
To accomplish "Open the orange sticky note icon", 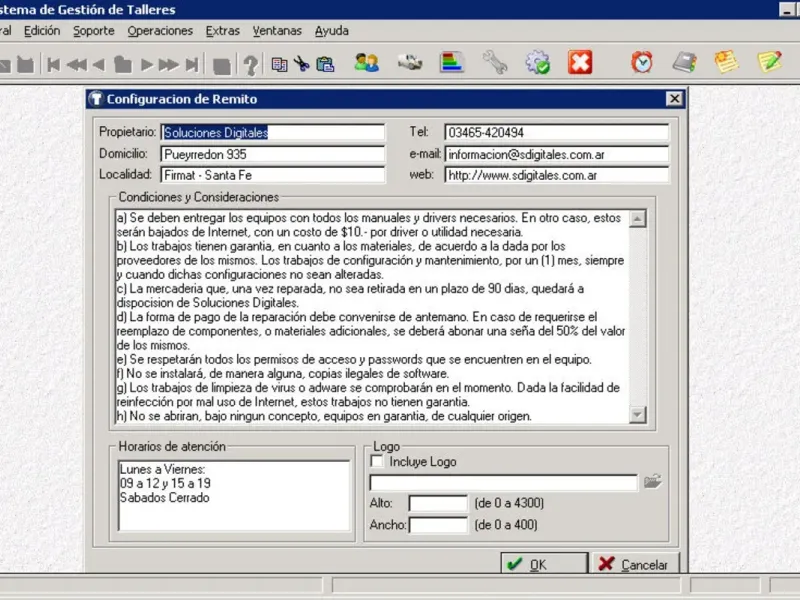I will coord(726,62).
